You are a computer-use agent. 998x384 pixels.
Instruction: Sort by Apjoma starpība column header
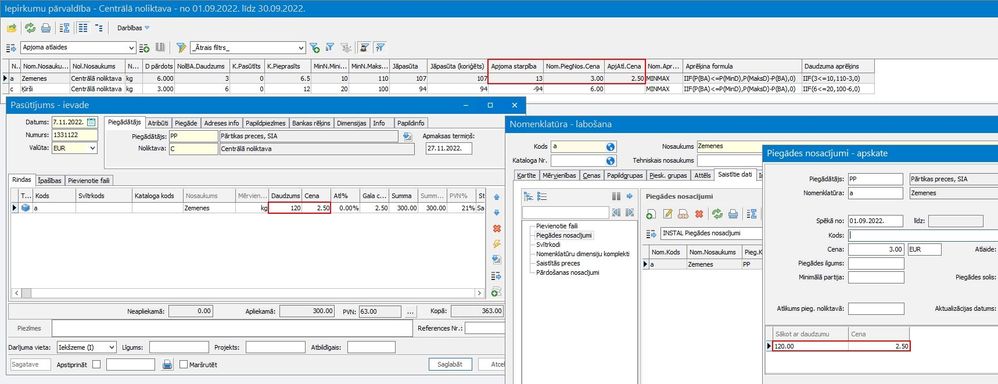pyautogui.click(x=516, y=66)
